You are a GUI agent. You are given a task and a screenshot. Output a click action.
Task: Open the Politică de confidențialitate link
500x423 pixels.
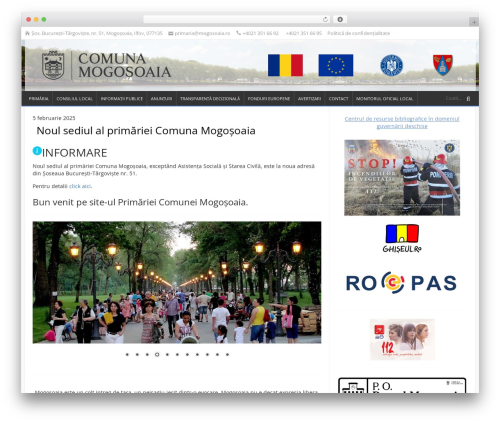358,33
